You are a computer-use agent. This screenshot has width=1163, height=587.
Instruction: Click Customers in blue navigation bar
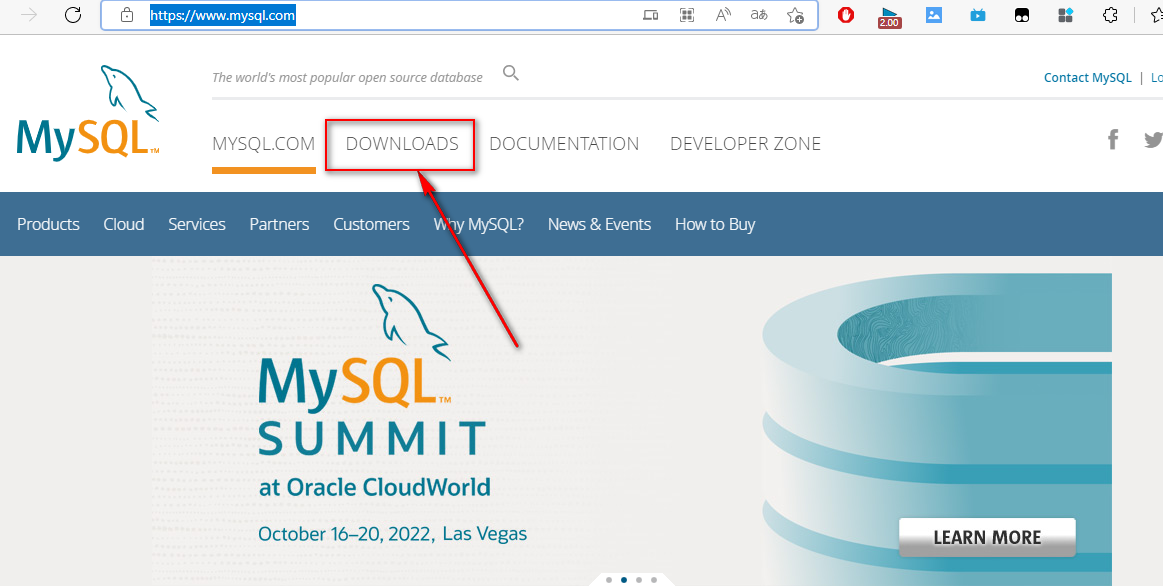point(372,224)
